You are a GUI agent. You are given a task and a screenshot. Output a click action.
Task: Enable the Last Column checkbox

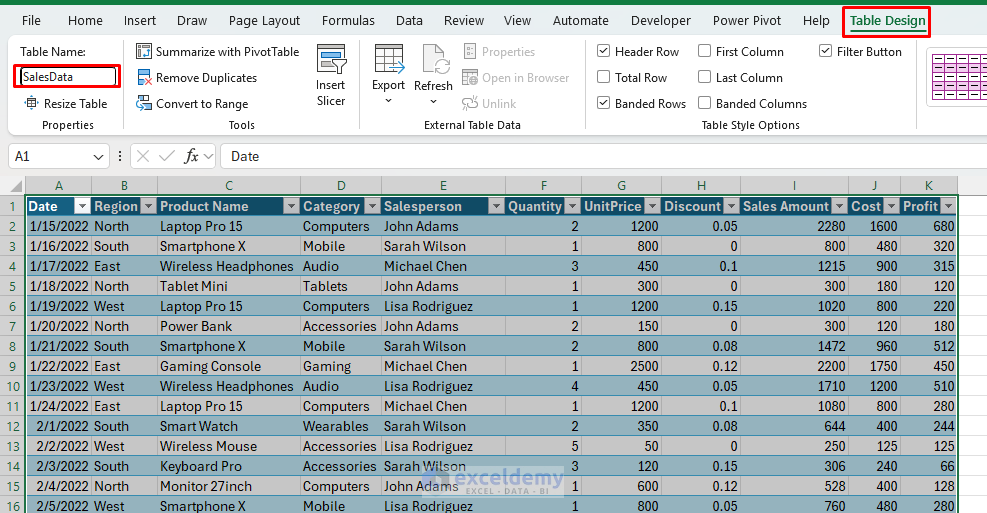pos(704,77)
